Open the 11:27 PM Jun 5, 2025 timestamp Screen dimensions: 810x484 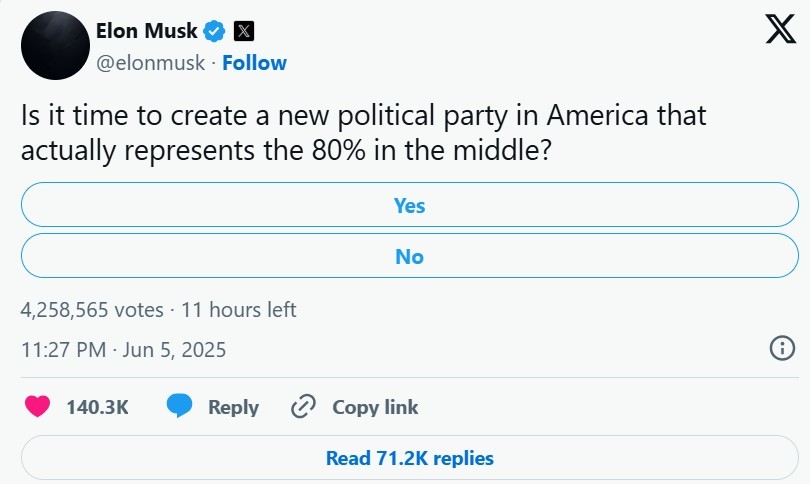pyautogui.click(x=123, y=350)
